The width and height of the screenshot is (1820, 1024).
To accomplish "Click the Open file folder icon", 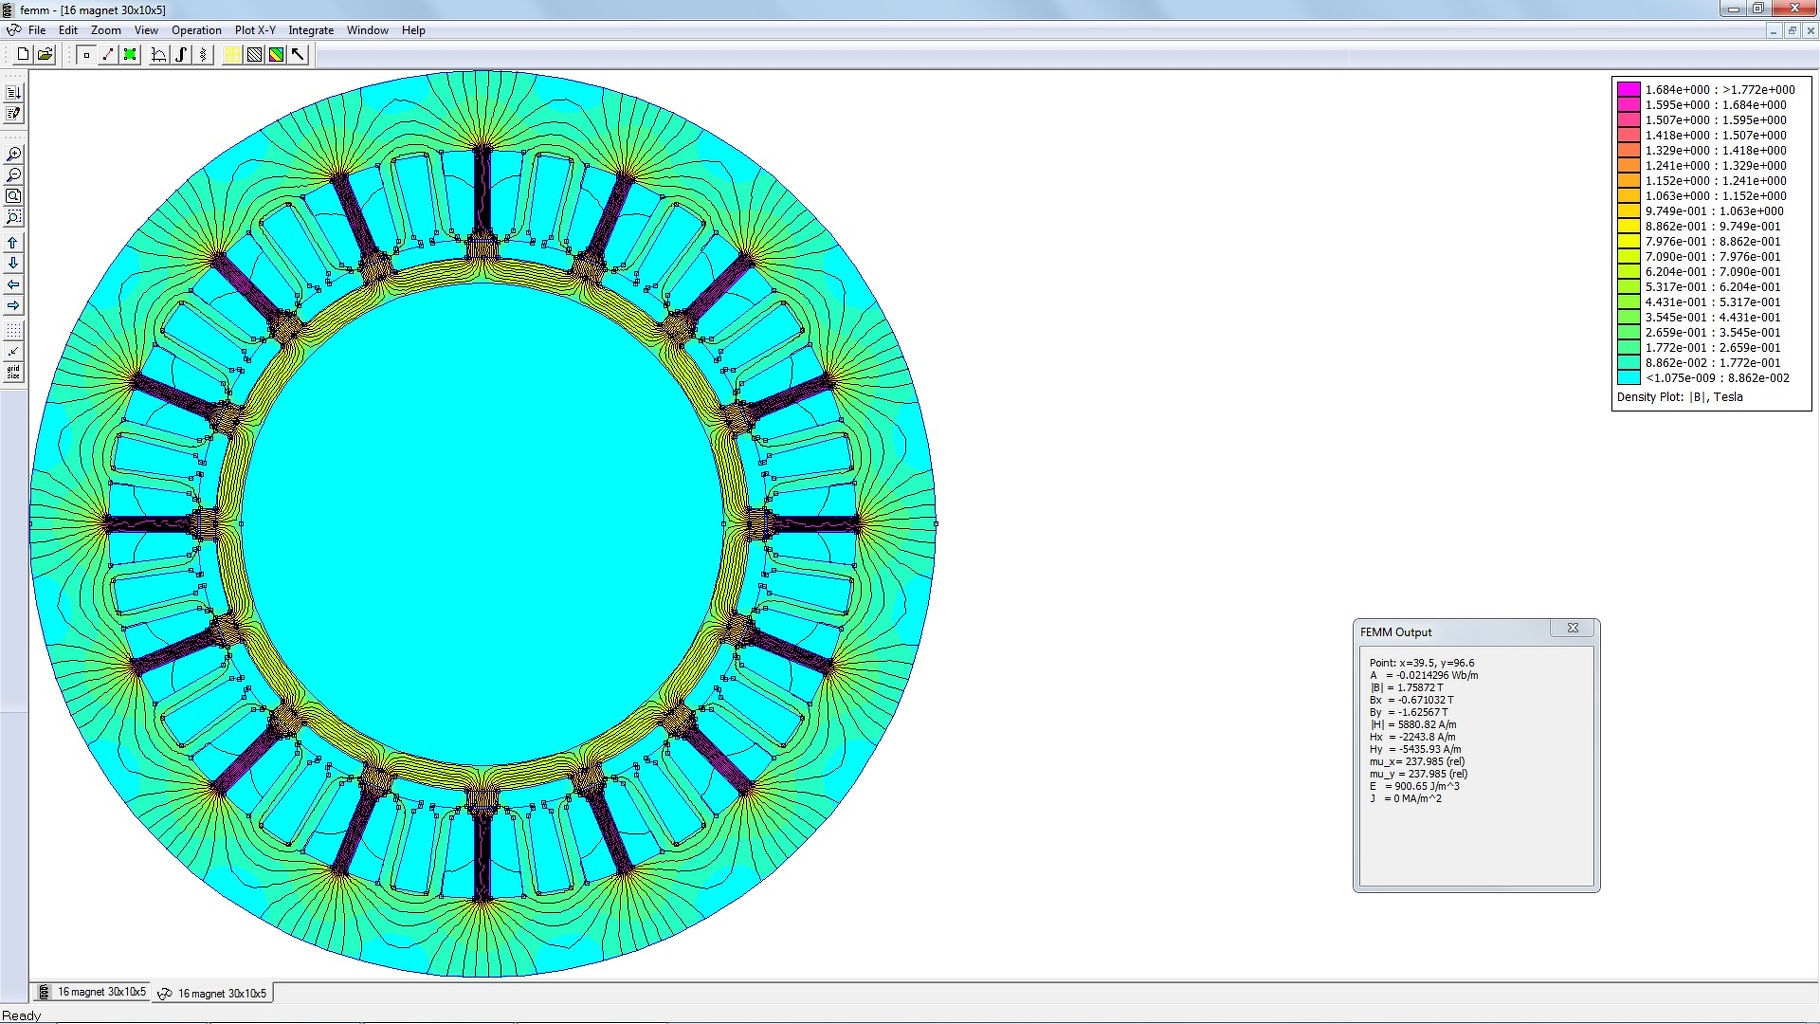I will 44,55.
